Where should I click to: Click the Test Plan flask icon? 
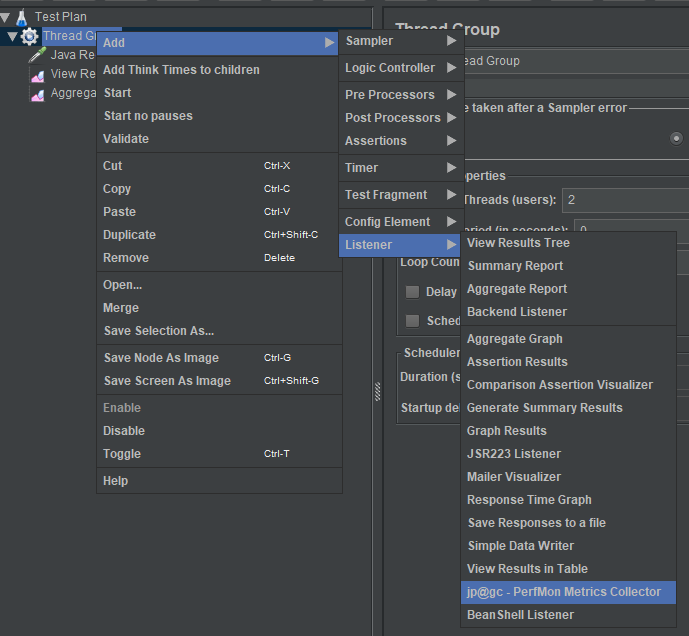point(23,16)
